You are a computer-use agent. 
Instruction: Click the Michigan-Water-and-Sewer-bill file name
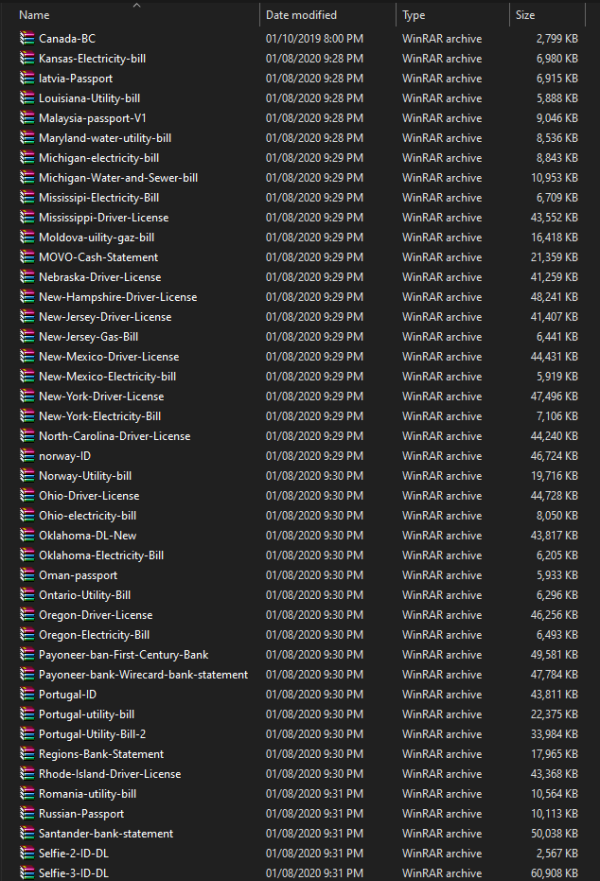point(118,178)
